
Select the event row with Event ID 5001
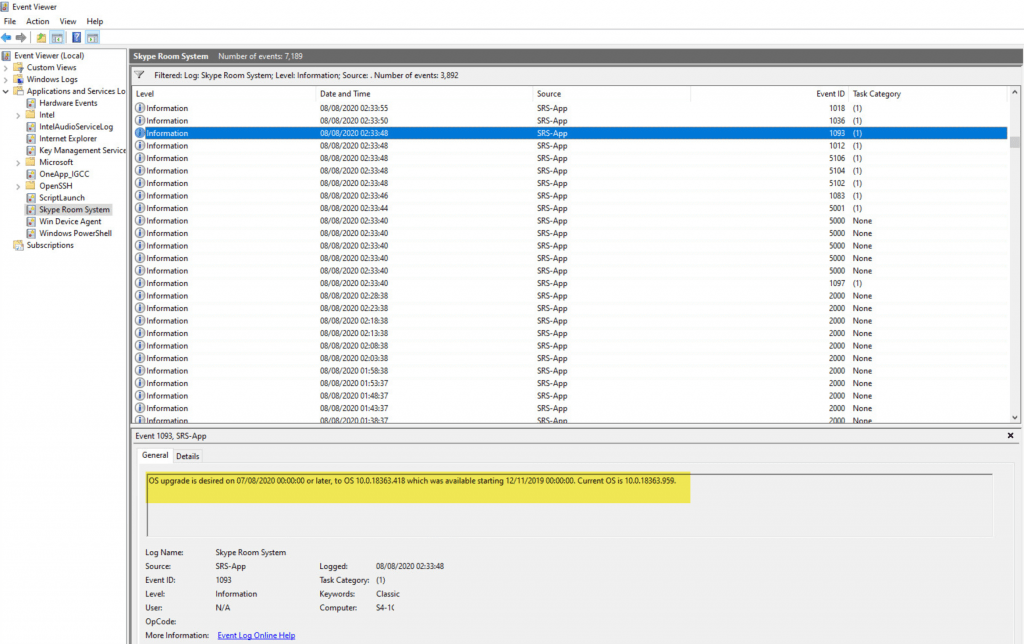570,208
